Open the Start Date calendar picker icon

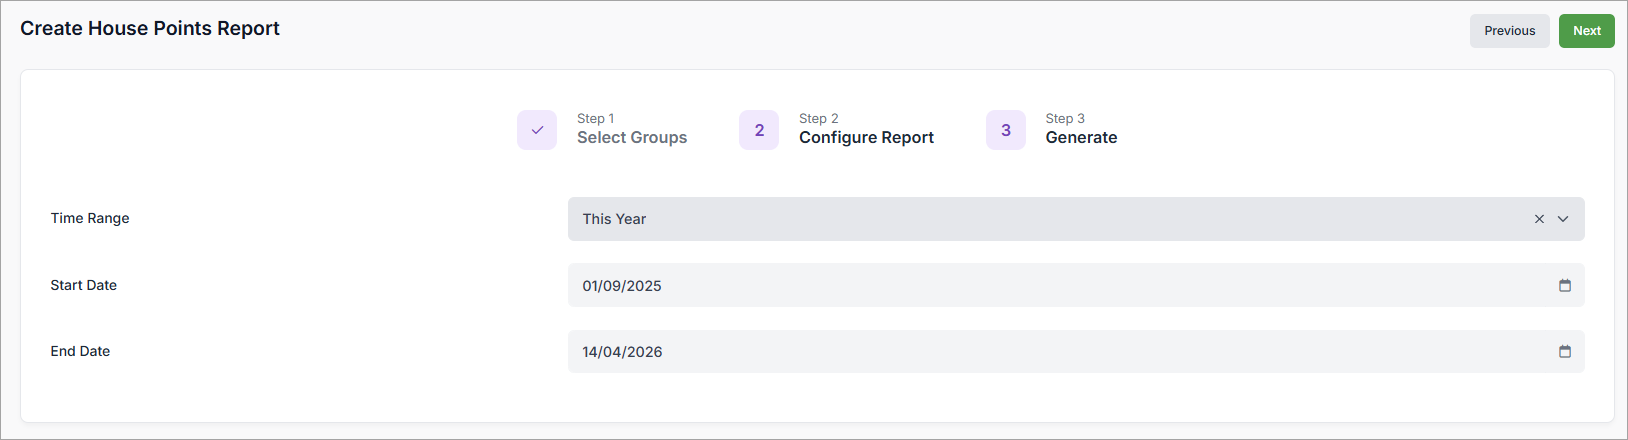[1565, 286]
